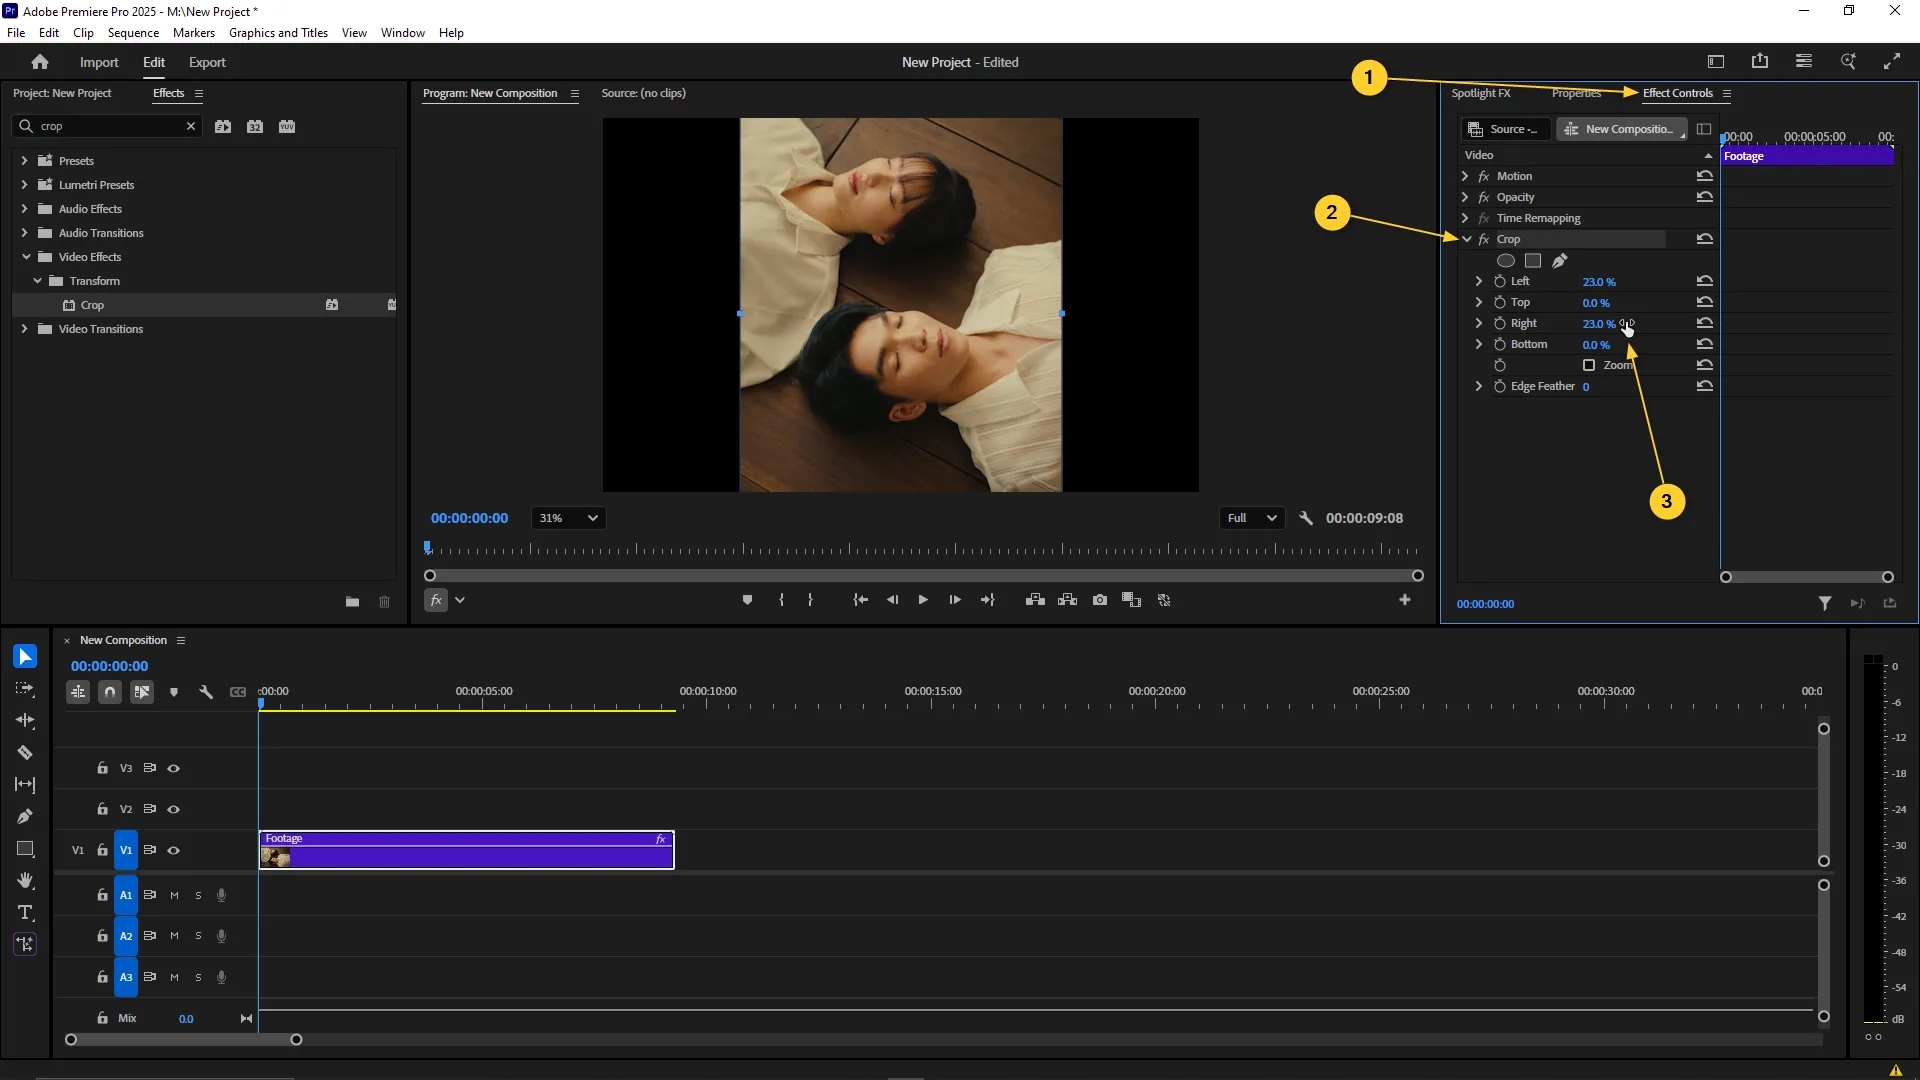Screen dimensions: 1920x1080
Task: Toggle V1 track output eye
Action: pos(174,851)
